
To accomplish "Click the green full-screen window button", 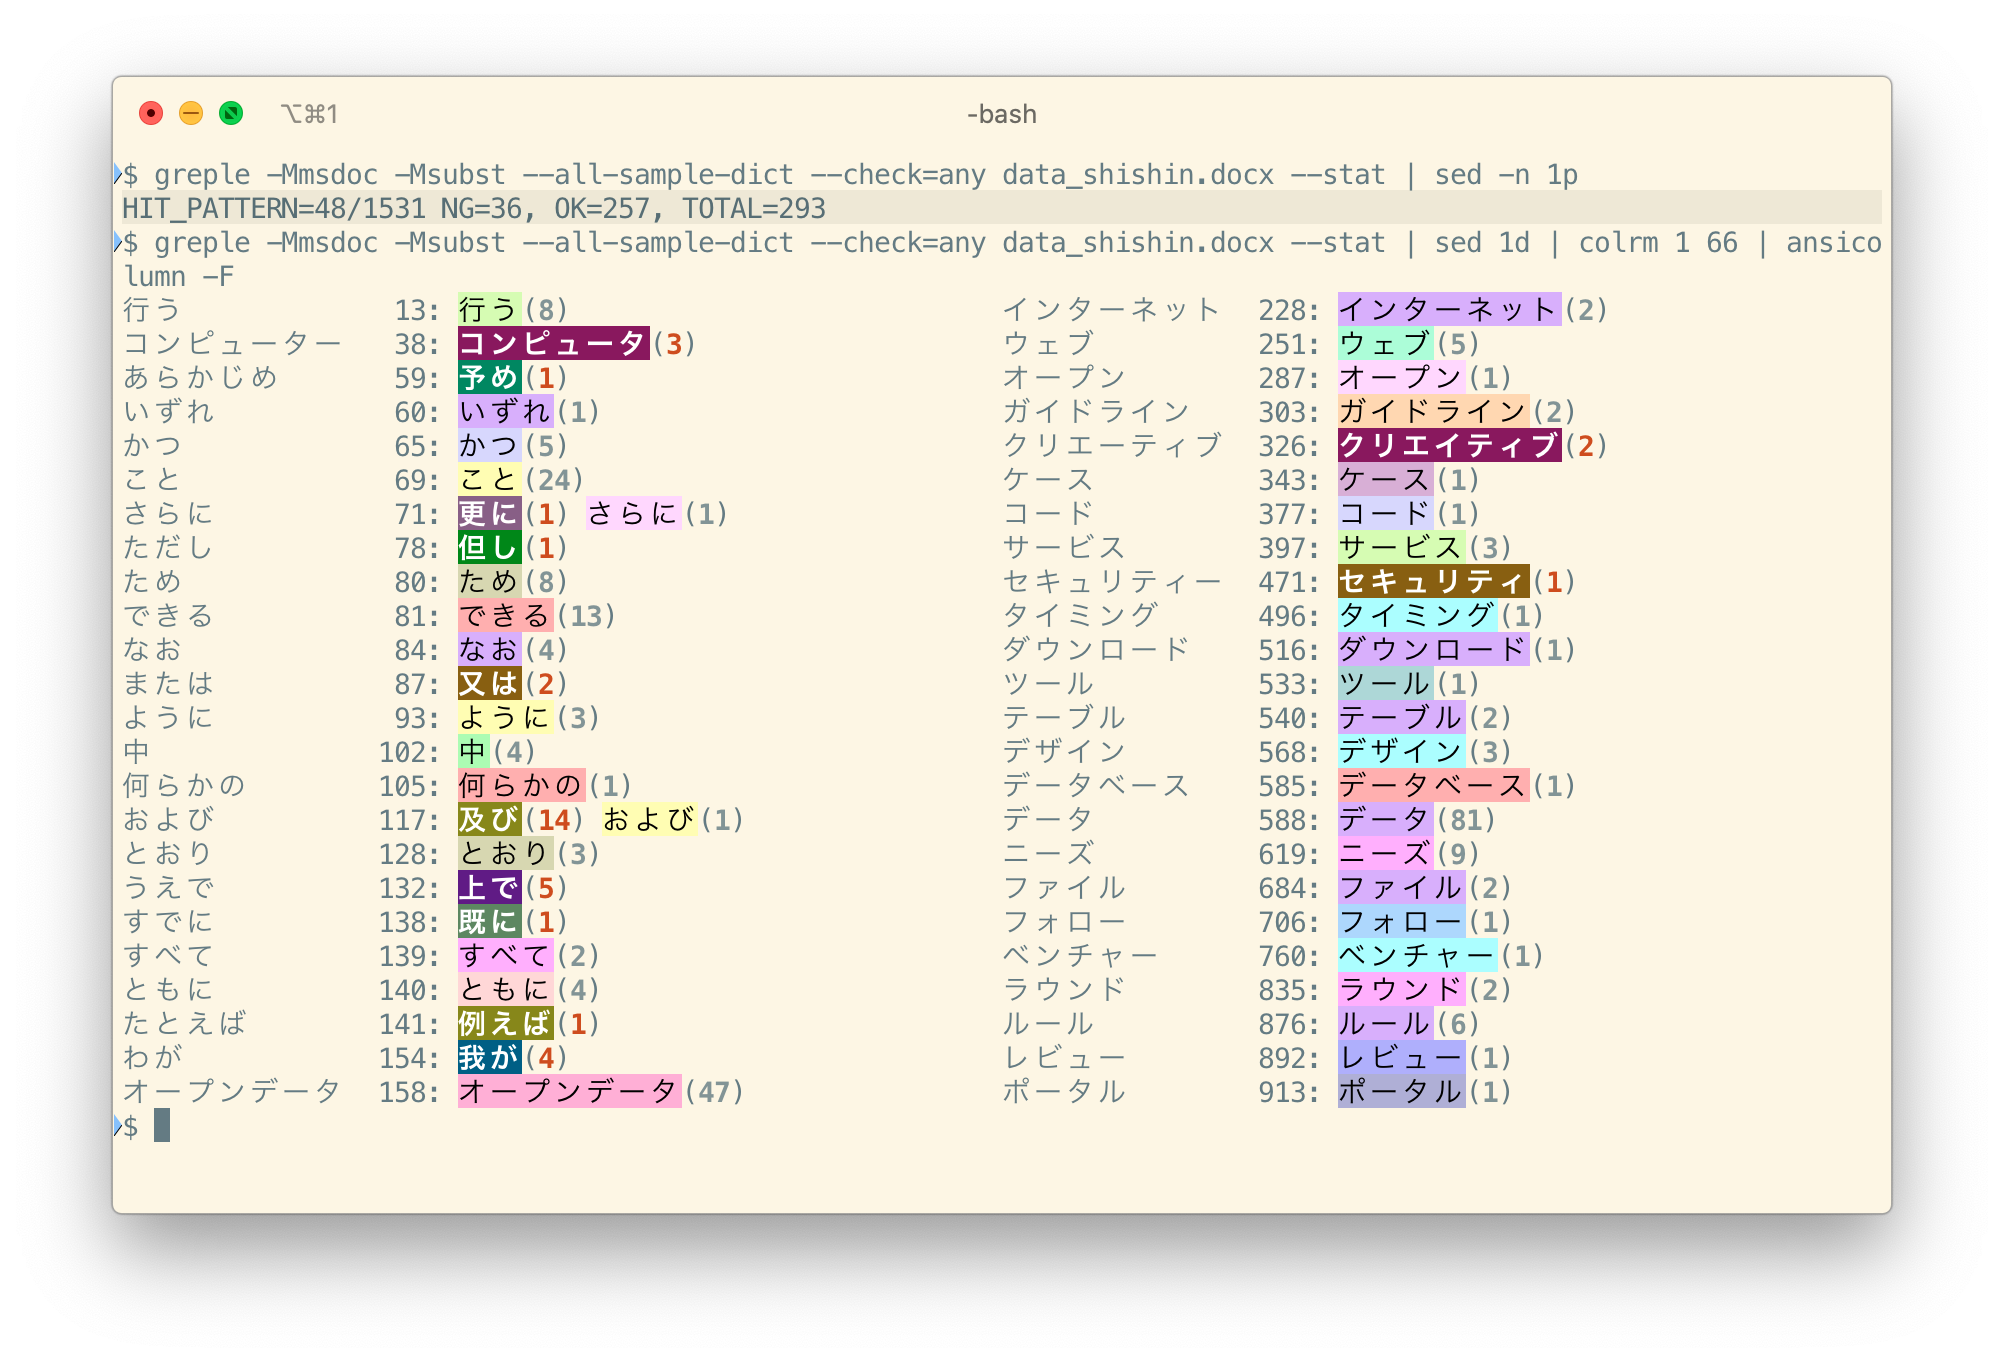I will pos(231,113).
